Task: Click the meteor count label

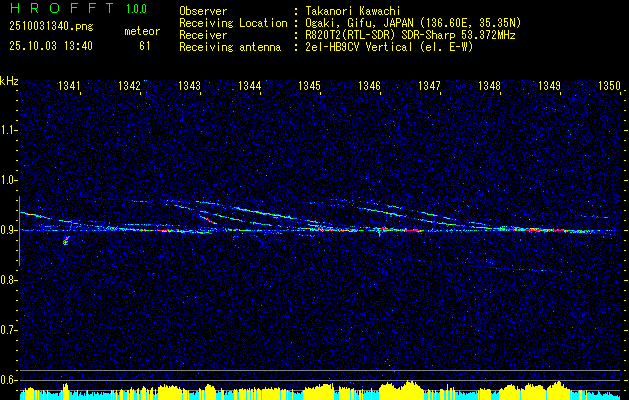Action: (x=142, y=31)
